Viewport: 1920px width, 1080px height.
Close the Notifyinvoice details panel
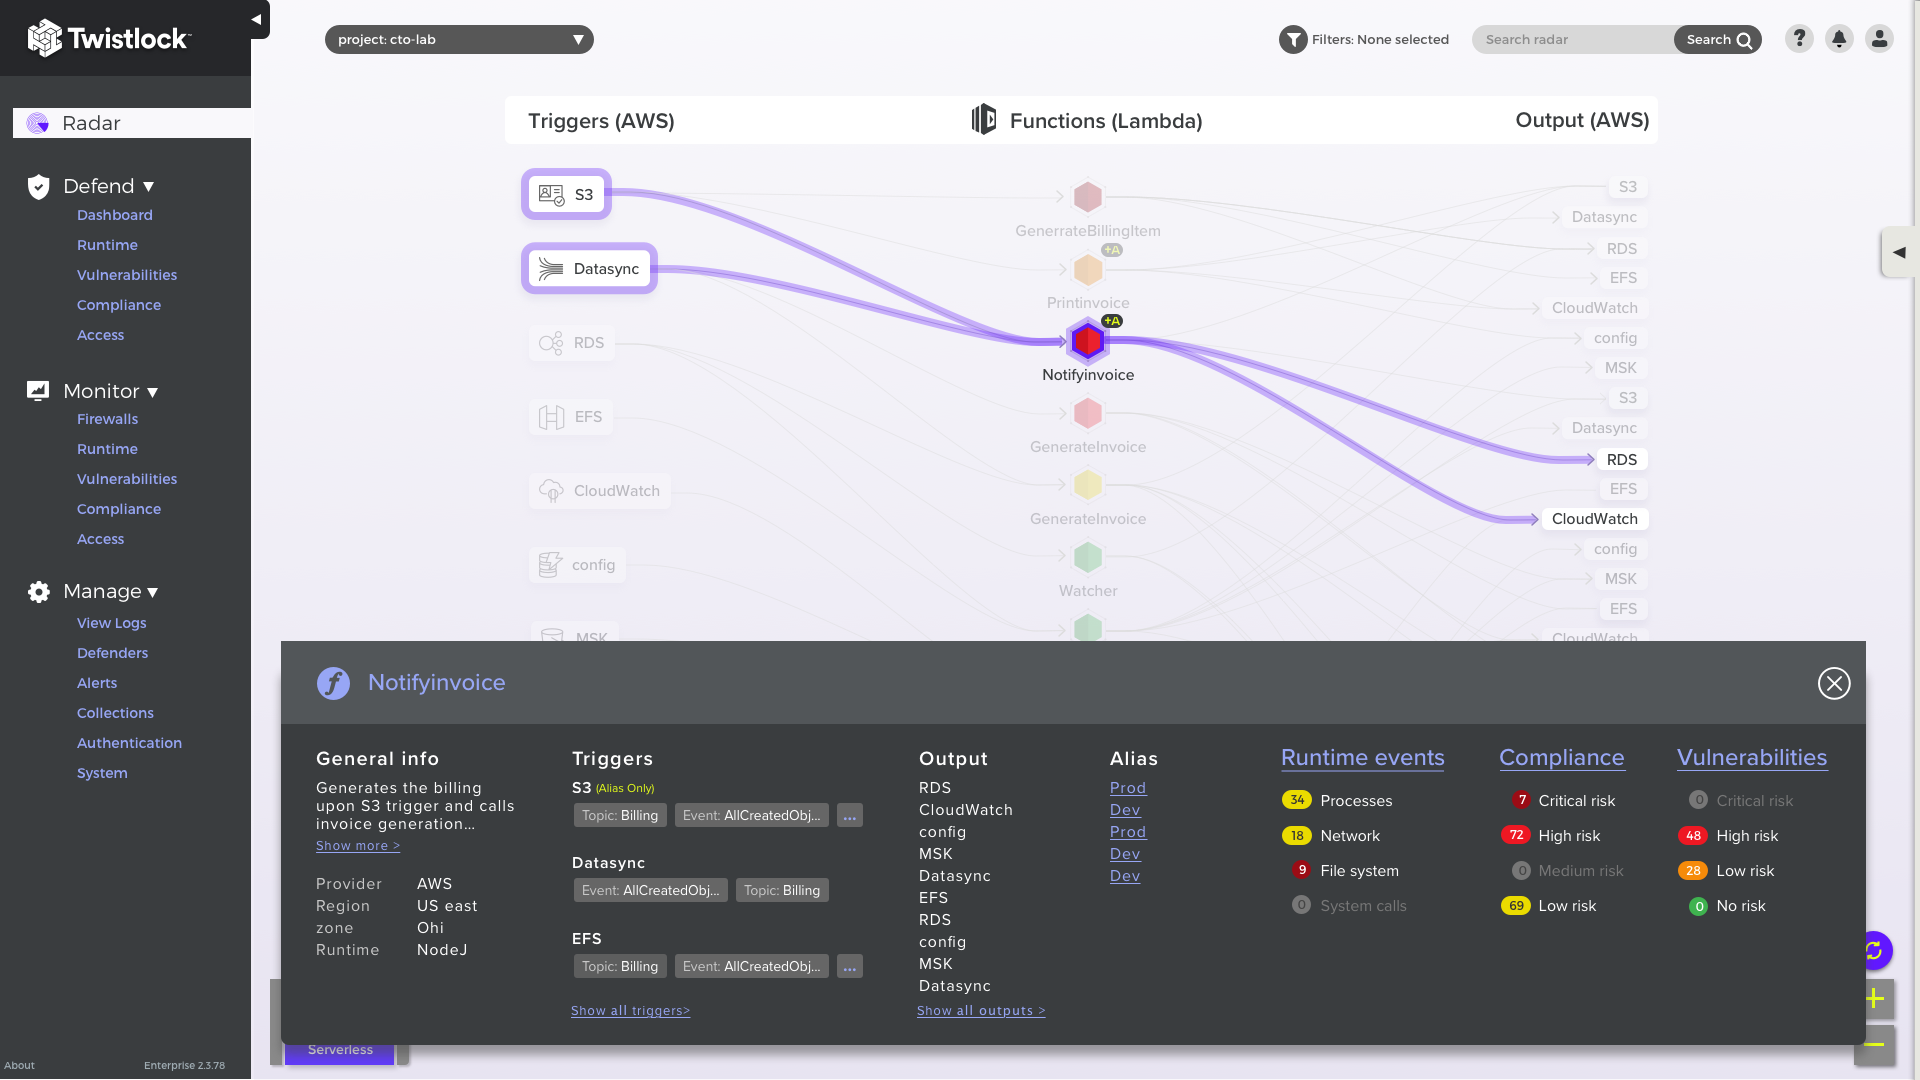click(x=1834, y=684)
